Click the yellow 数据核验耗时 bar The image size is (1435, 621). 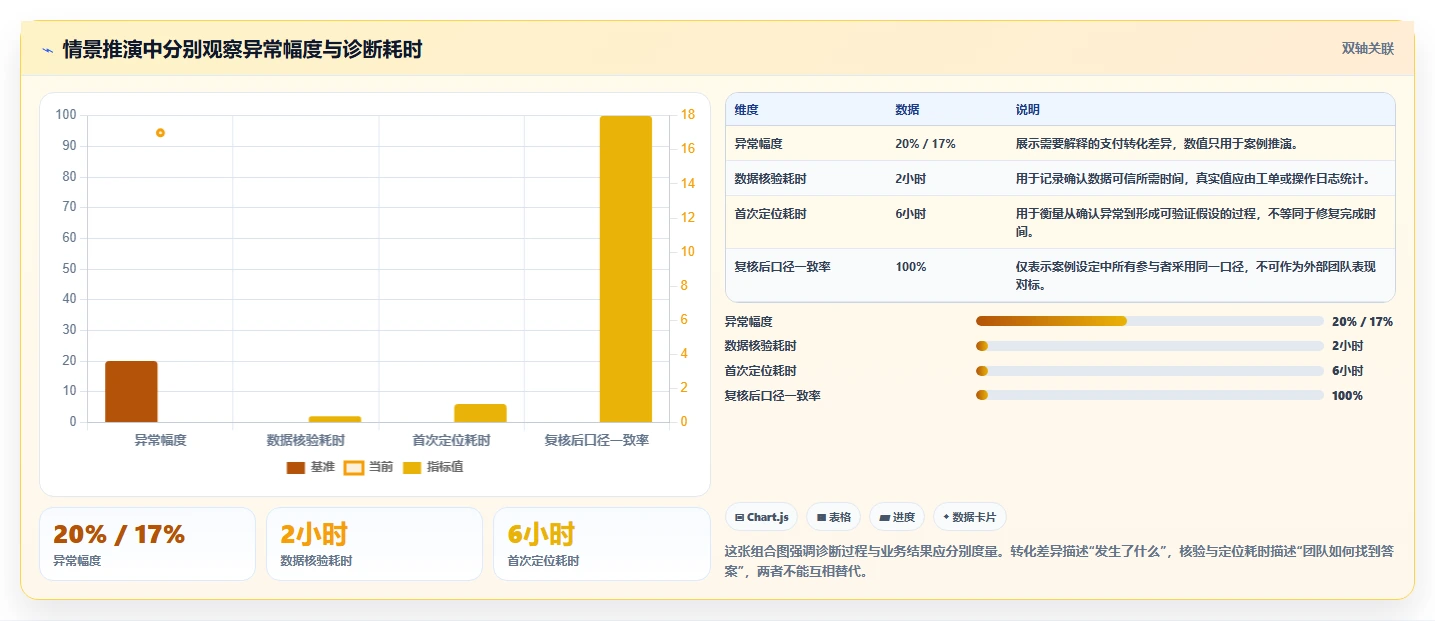[x=334, y=419]
